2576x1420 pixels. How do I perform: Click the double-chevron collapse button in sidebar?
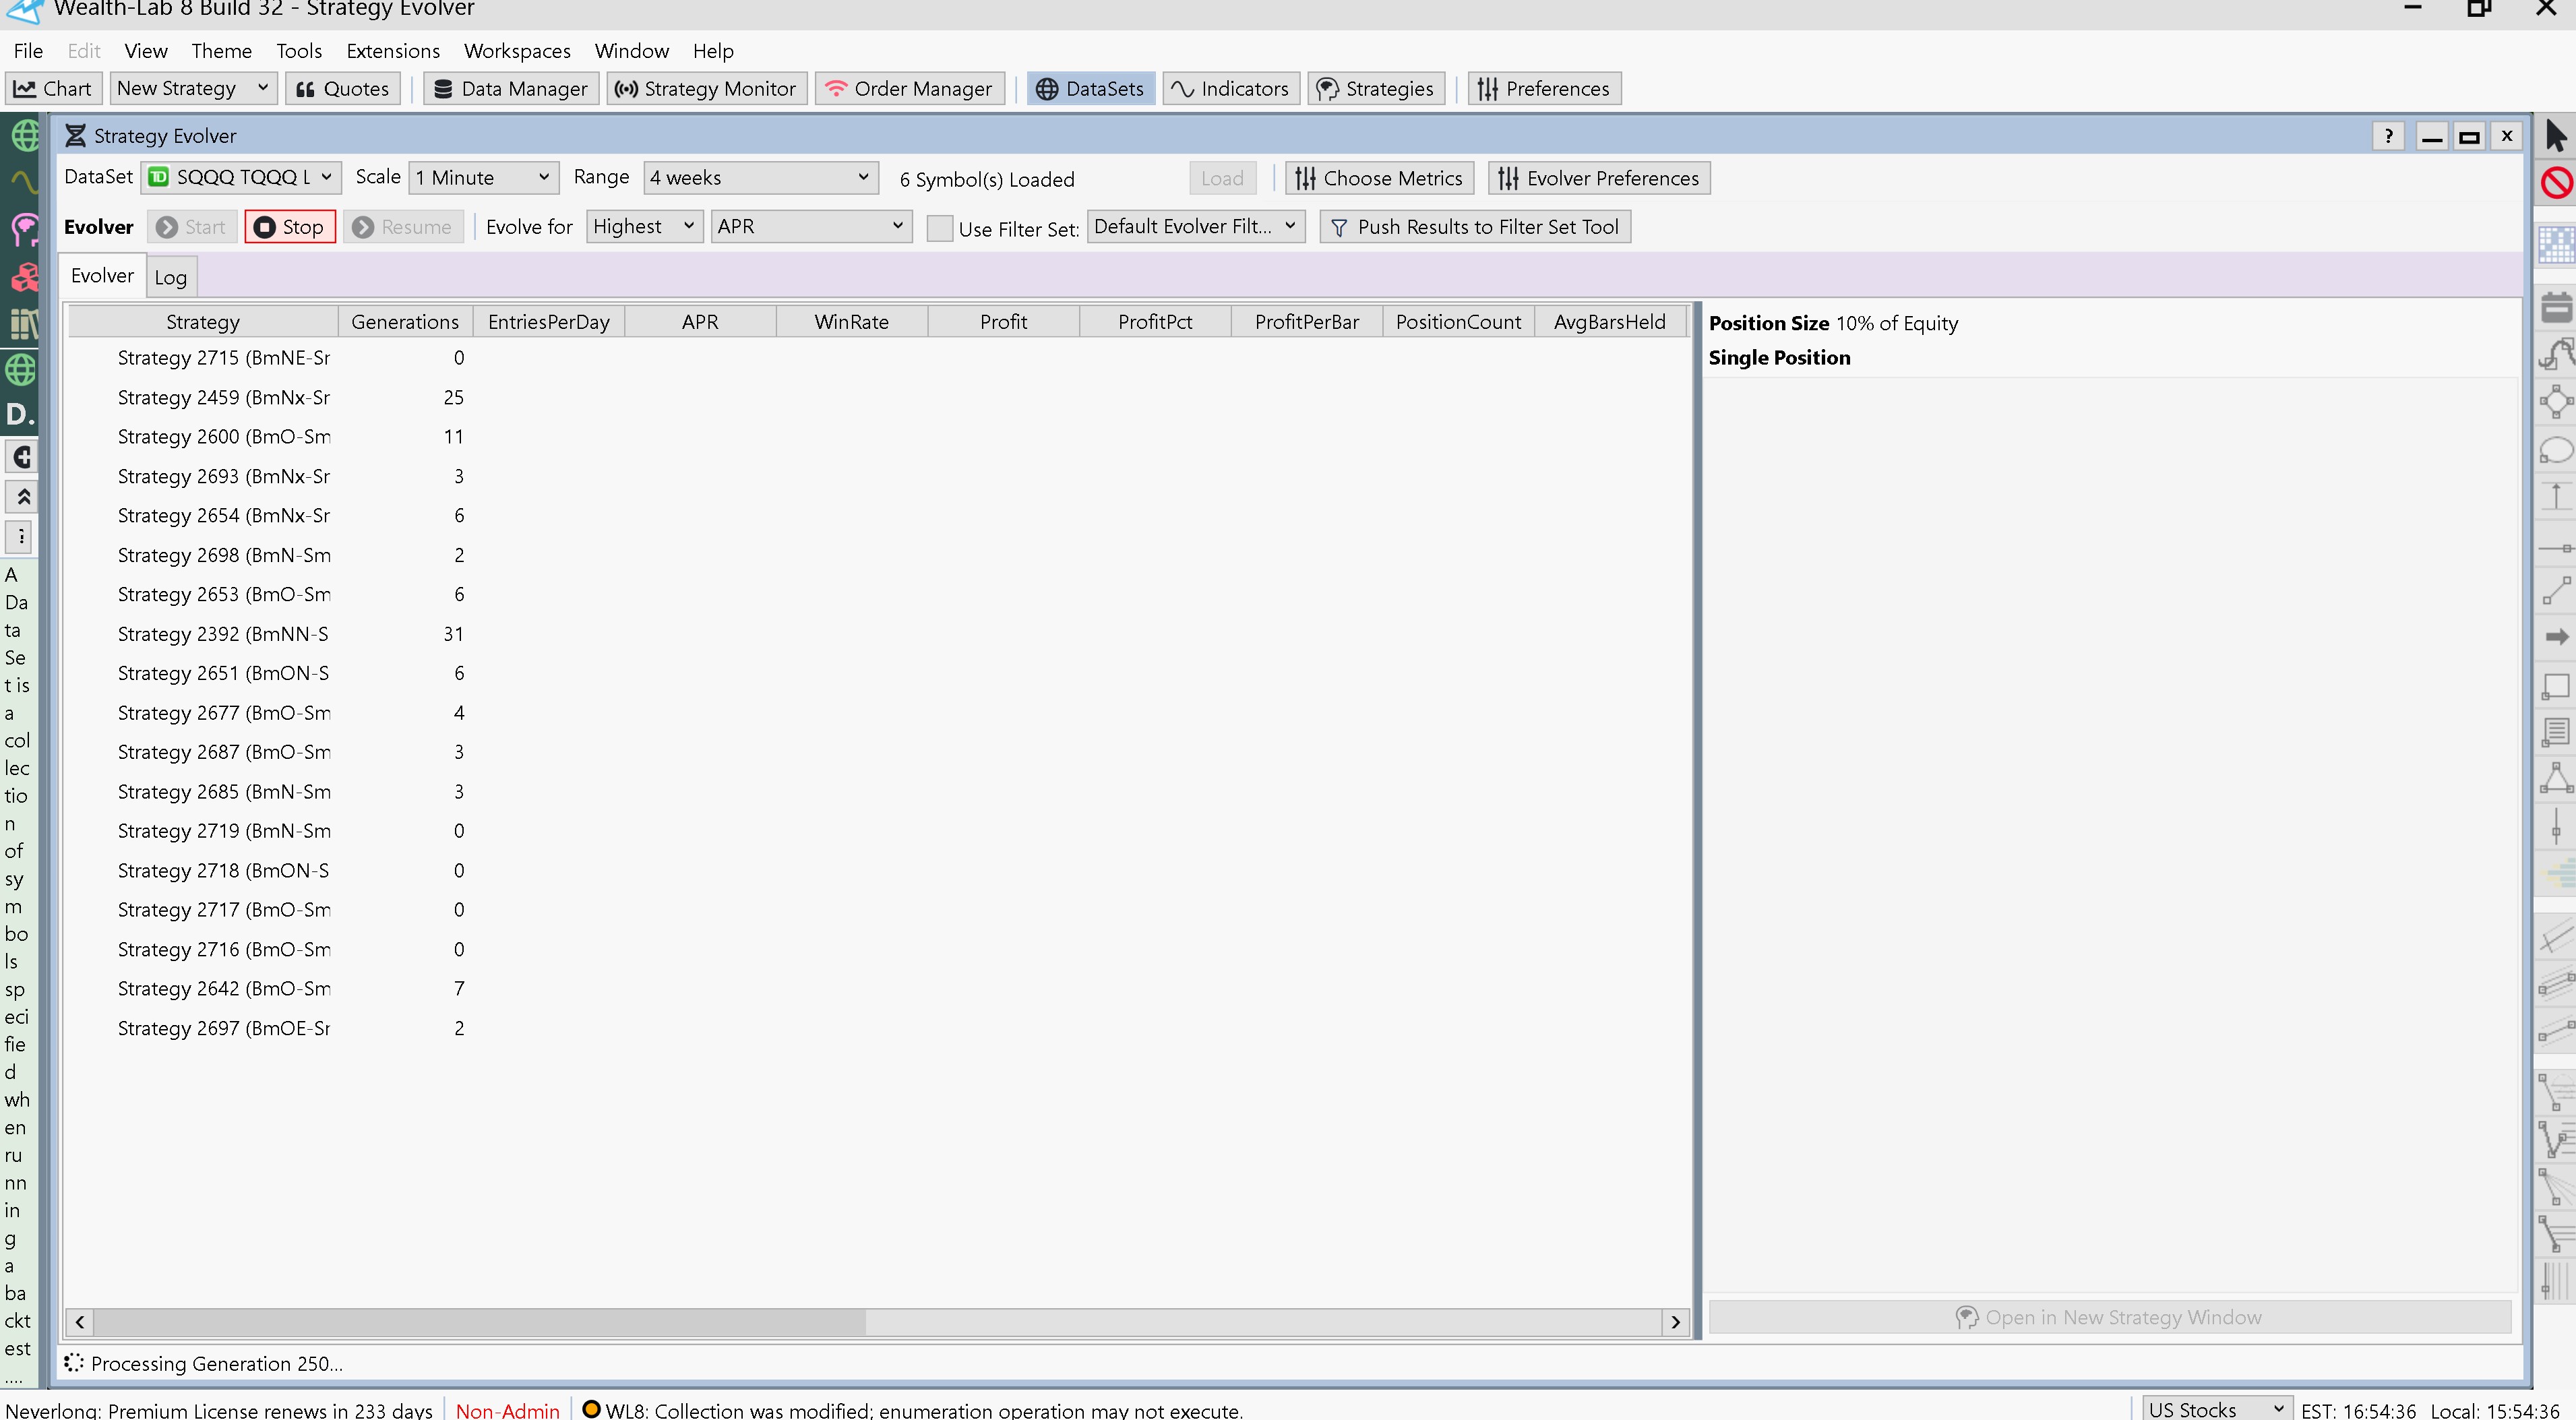pyautogui.click(x=22, y=497)
